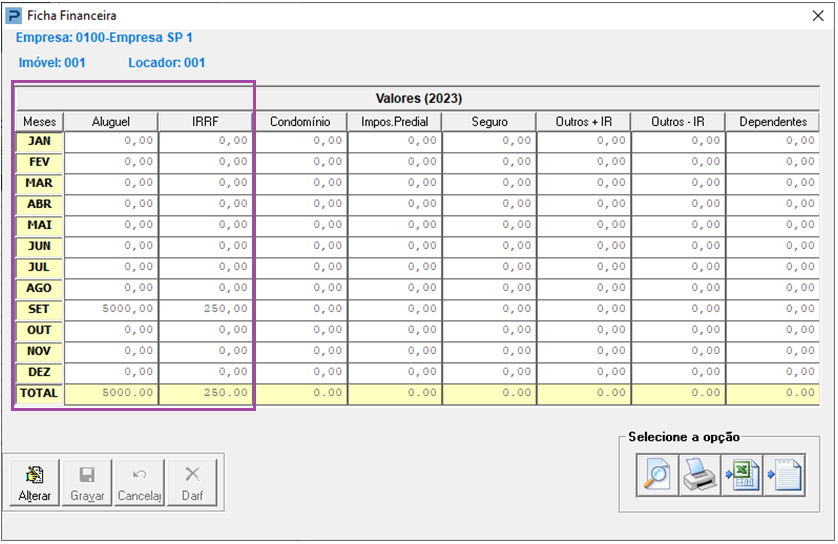Close the Ficha Financeira window
The height and width of the screenshot is (544, 838).
(x=818, y=16)
